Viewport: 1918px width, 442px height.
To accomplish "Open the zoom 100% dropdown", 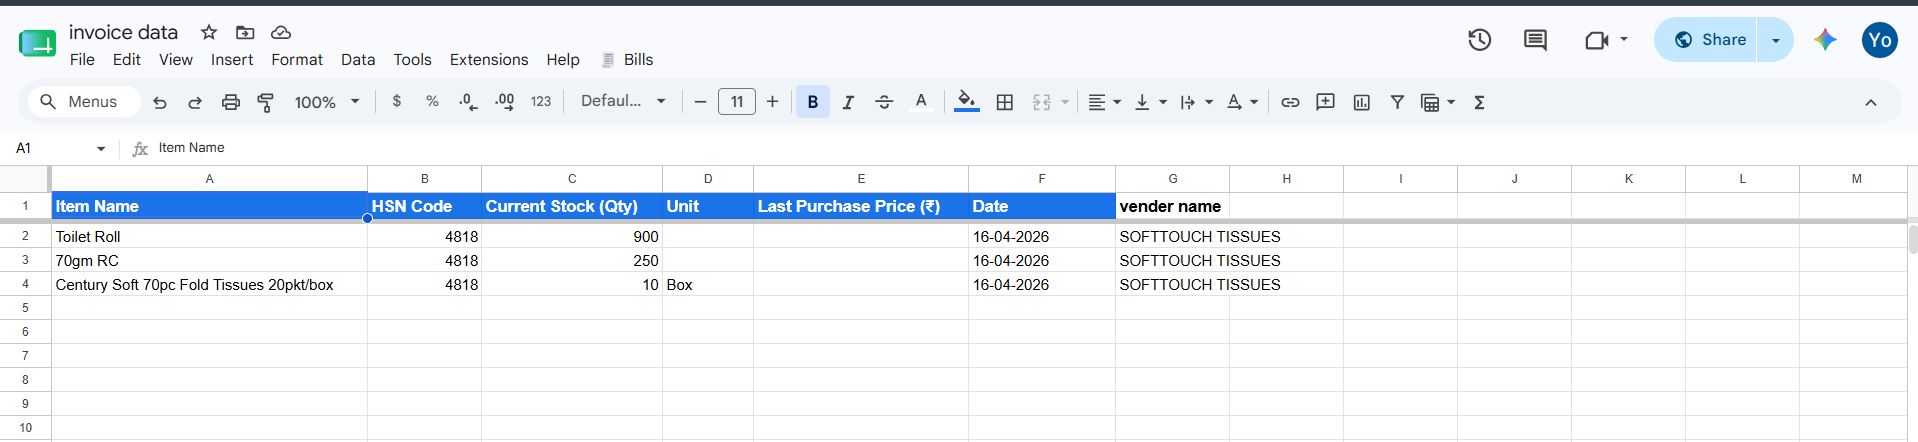I will pos(327,102).
